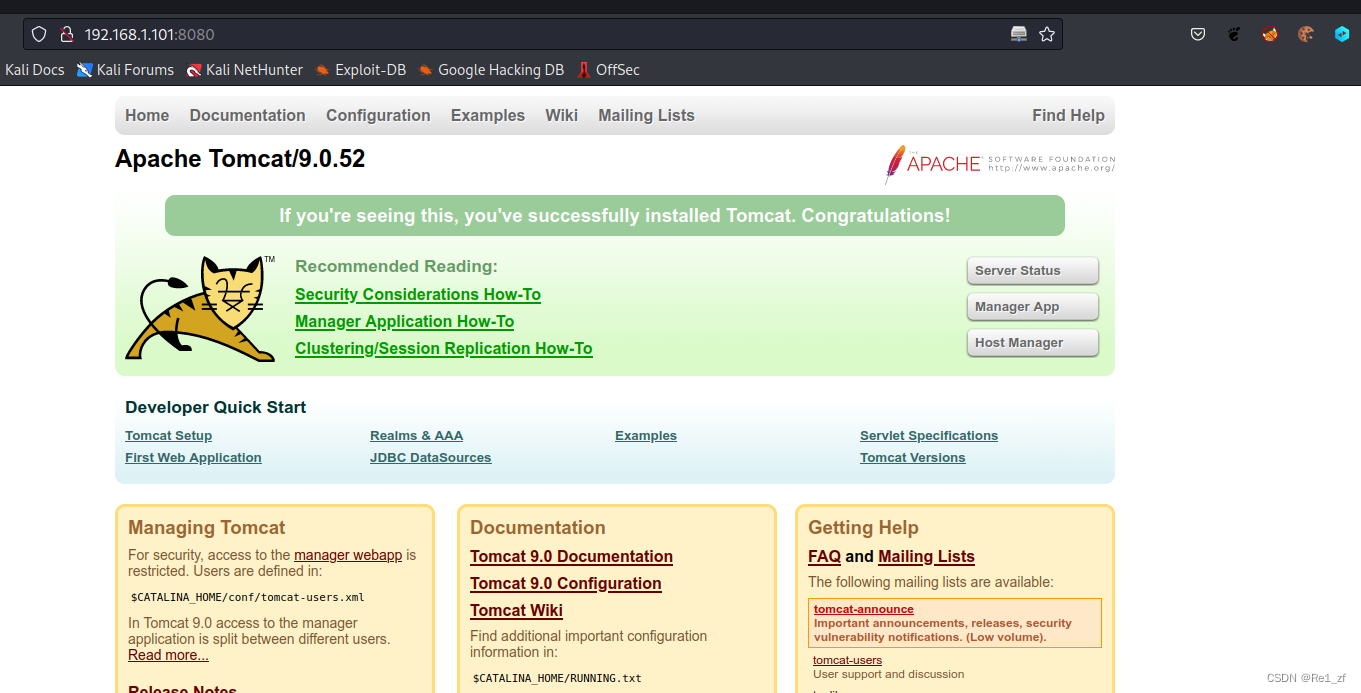Click the red fox extension icon
The width and height of the screenshot is (1361, 693).
click(x=1270, y=34)
